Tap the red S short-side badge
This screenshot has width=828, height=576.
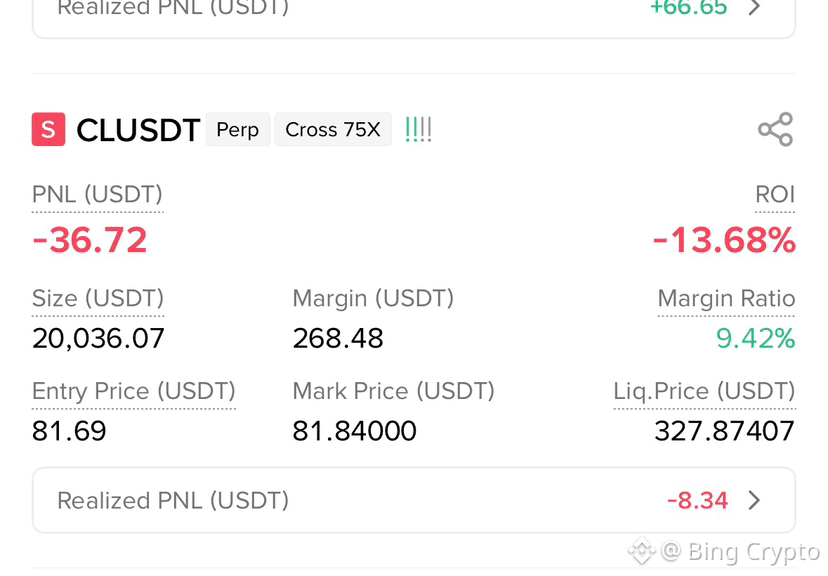pyautogui.click(x=49, y=129)
